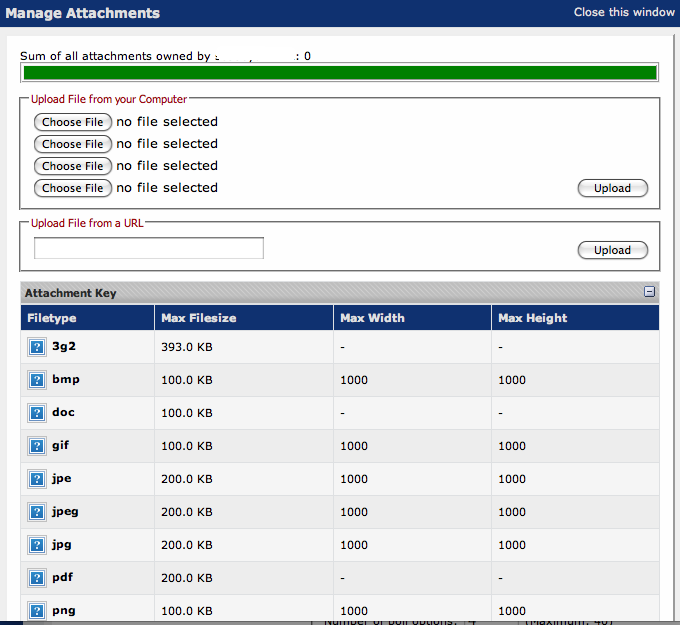Click the Upload File from a URL legend
The height and width of the screenshot is (625, 680).
[87, 223]
